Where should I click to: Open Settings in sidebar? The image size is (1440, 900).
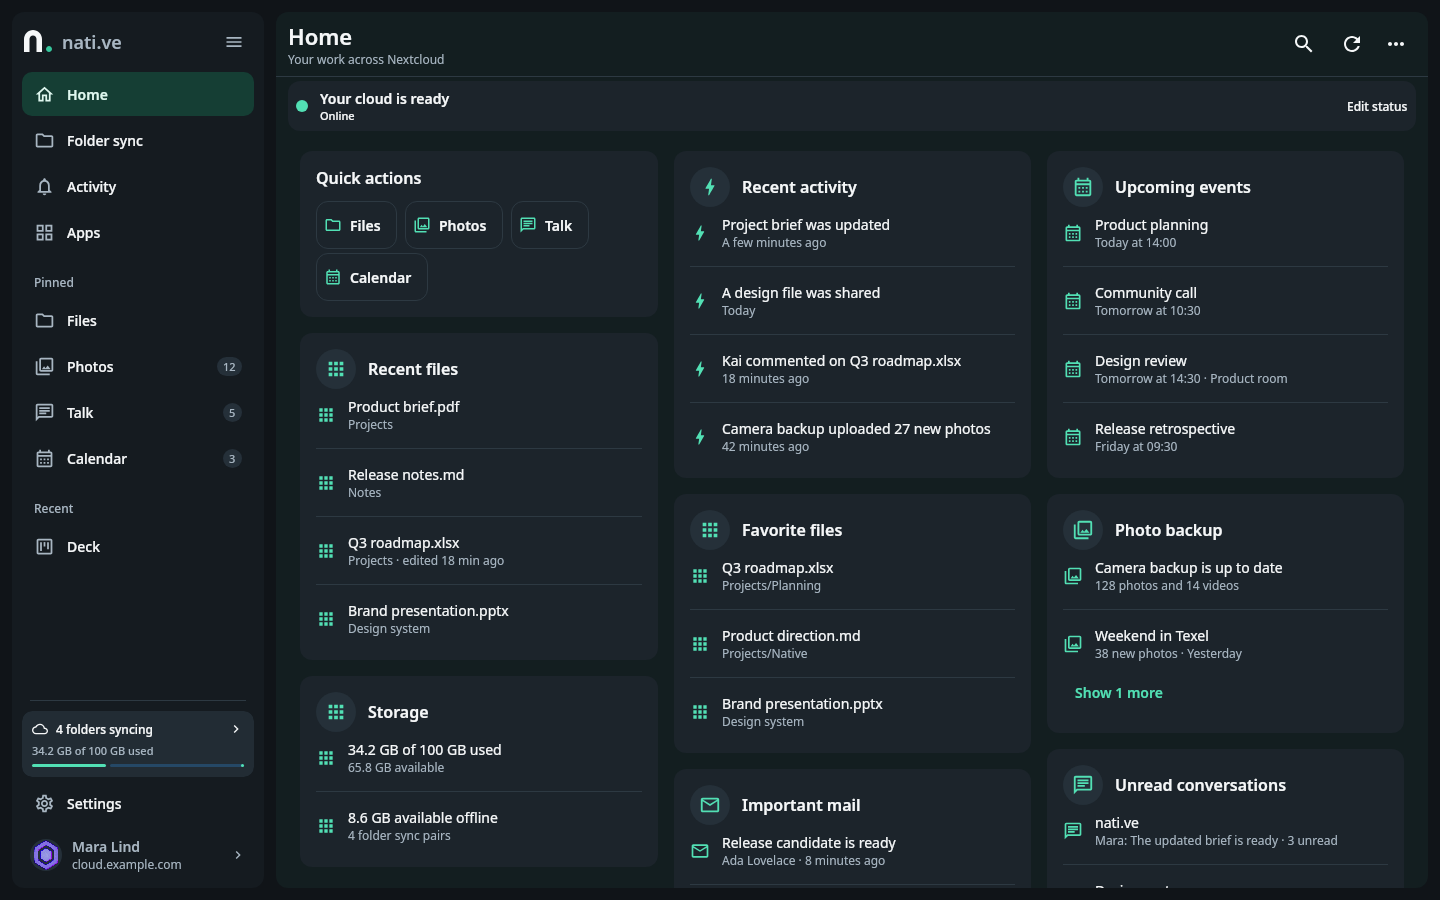click(138, 804)
